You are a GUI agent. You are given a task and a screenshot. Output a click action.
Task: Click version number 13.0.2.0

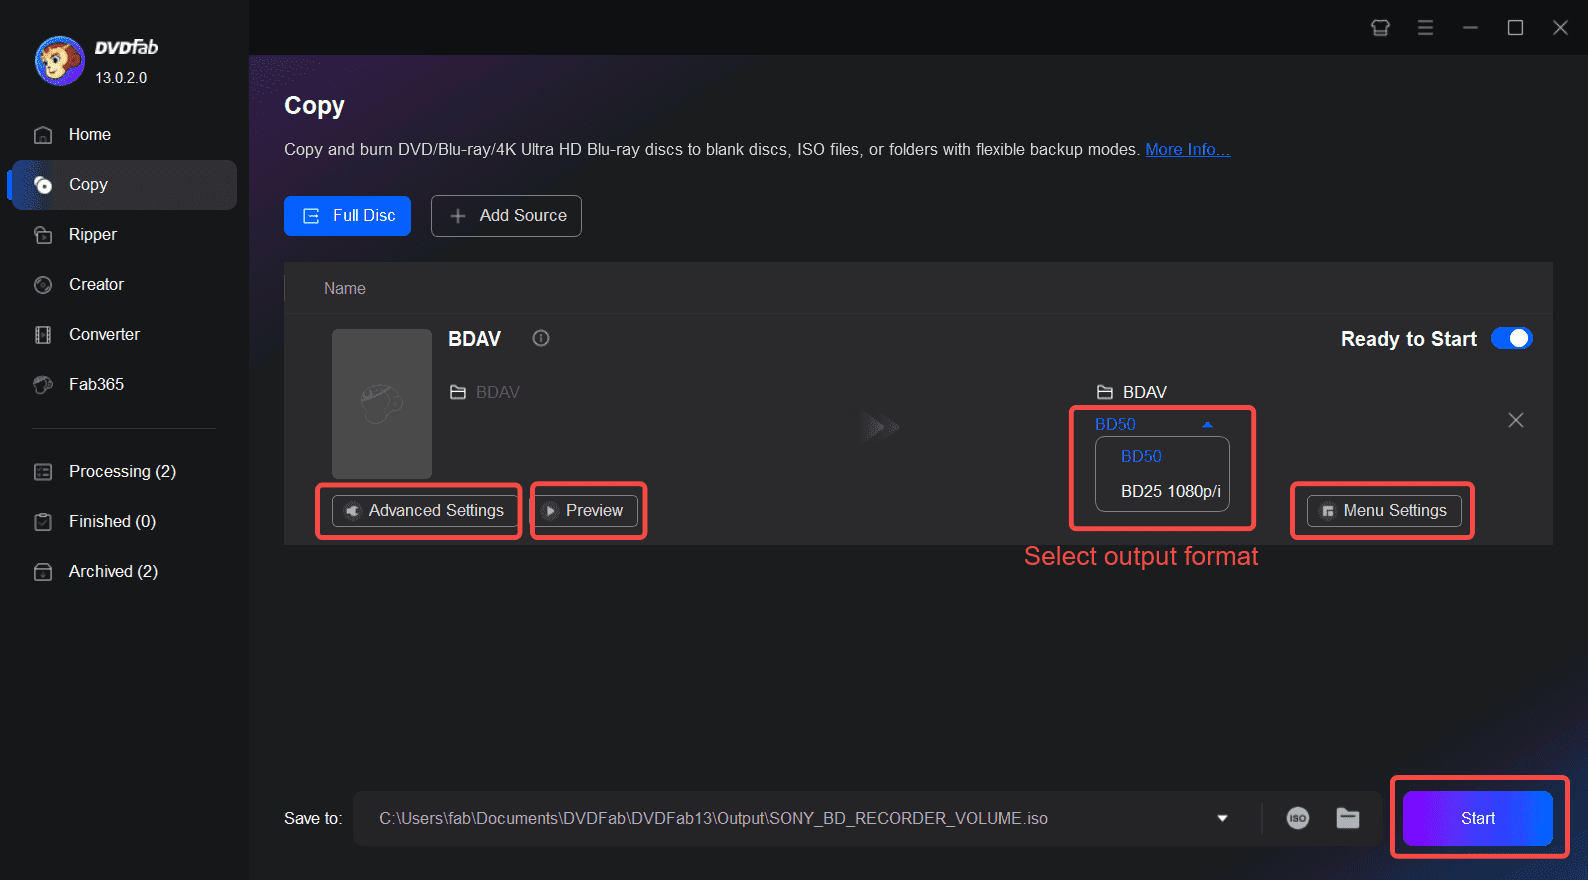point(121,77)
